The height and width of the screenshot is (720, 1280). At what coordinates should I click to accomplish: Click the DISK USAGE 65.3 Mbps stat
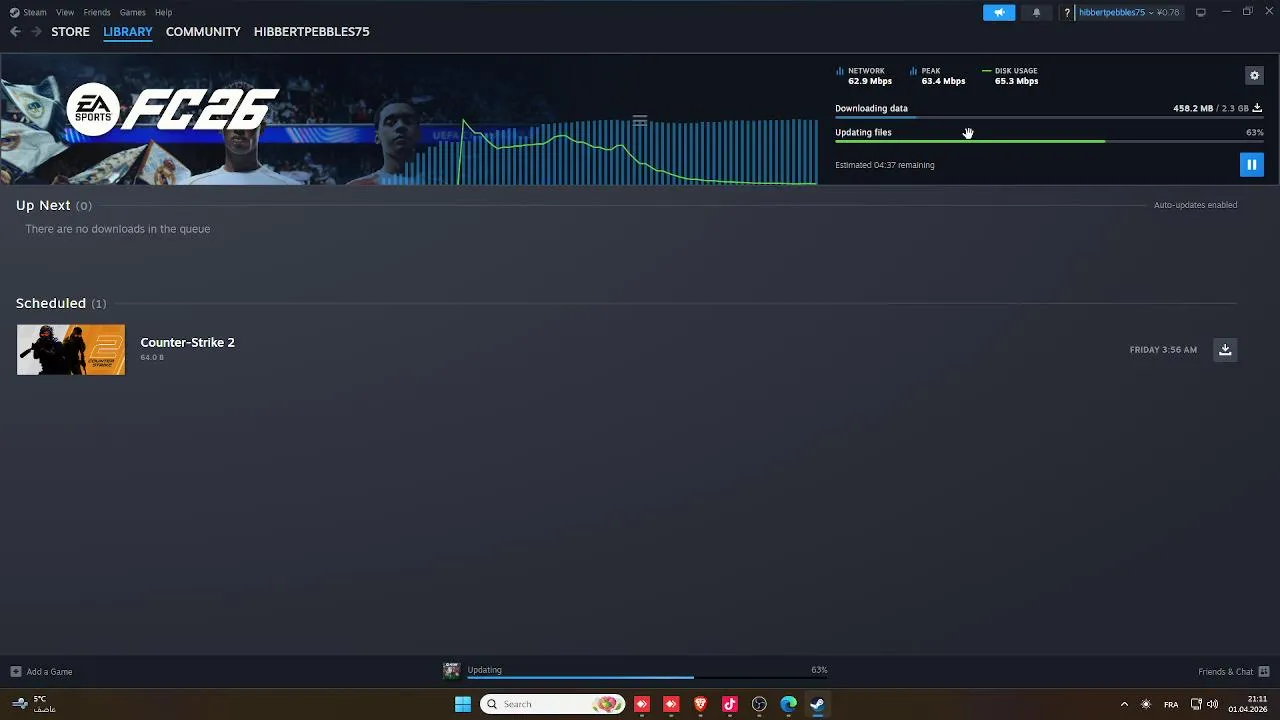click(1011, 76)
